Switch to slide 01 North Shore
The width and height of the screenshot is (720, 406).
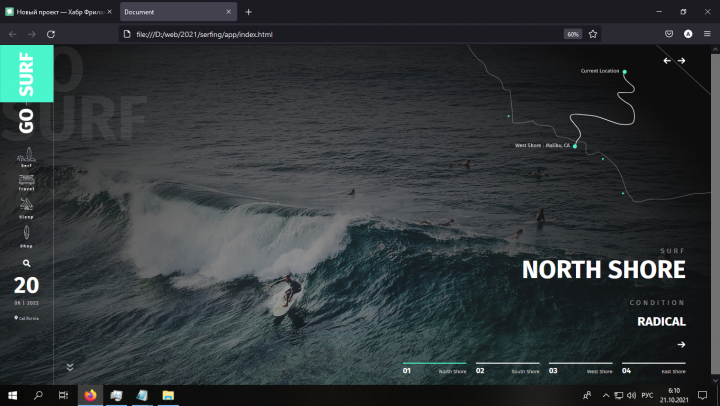434,368
